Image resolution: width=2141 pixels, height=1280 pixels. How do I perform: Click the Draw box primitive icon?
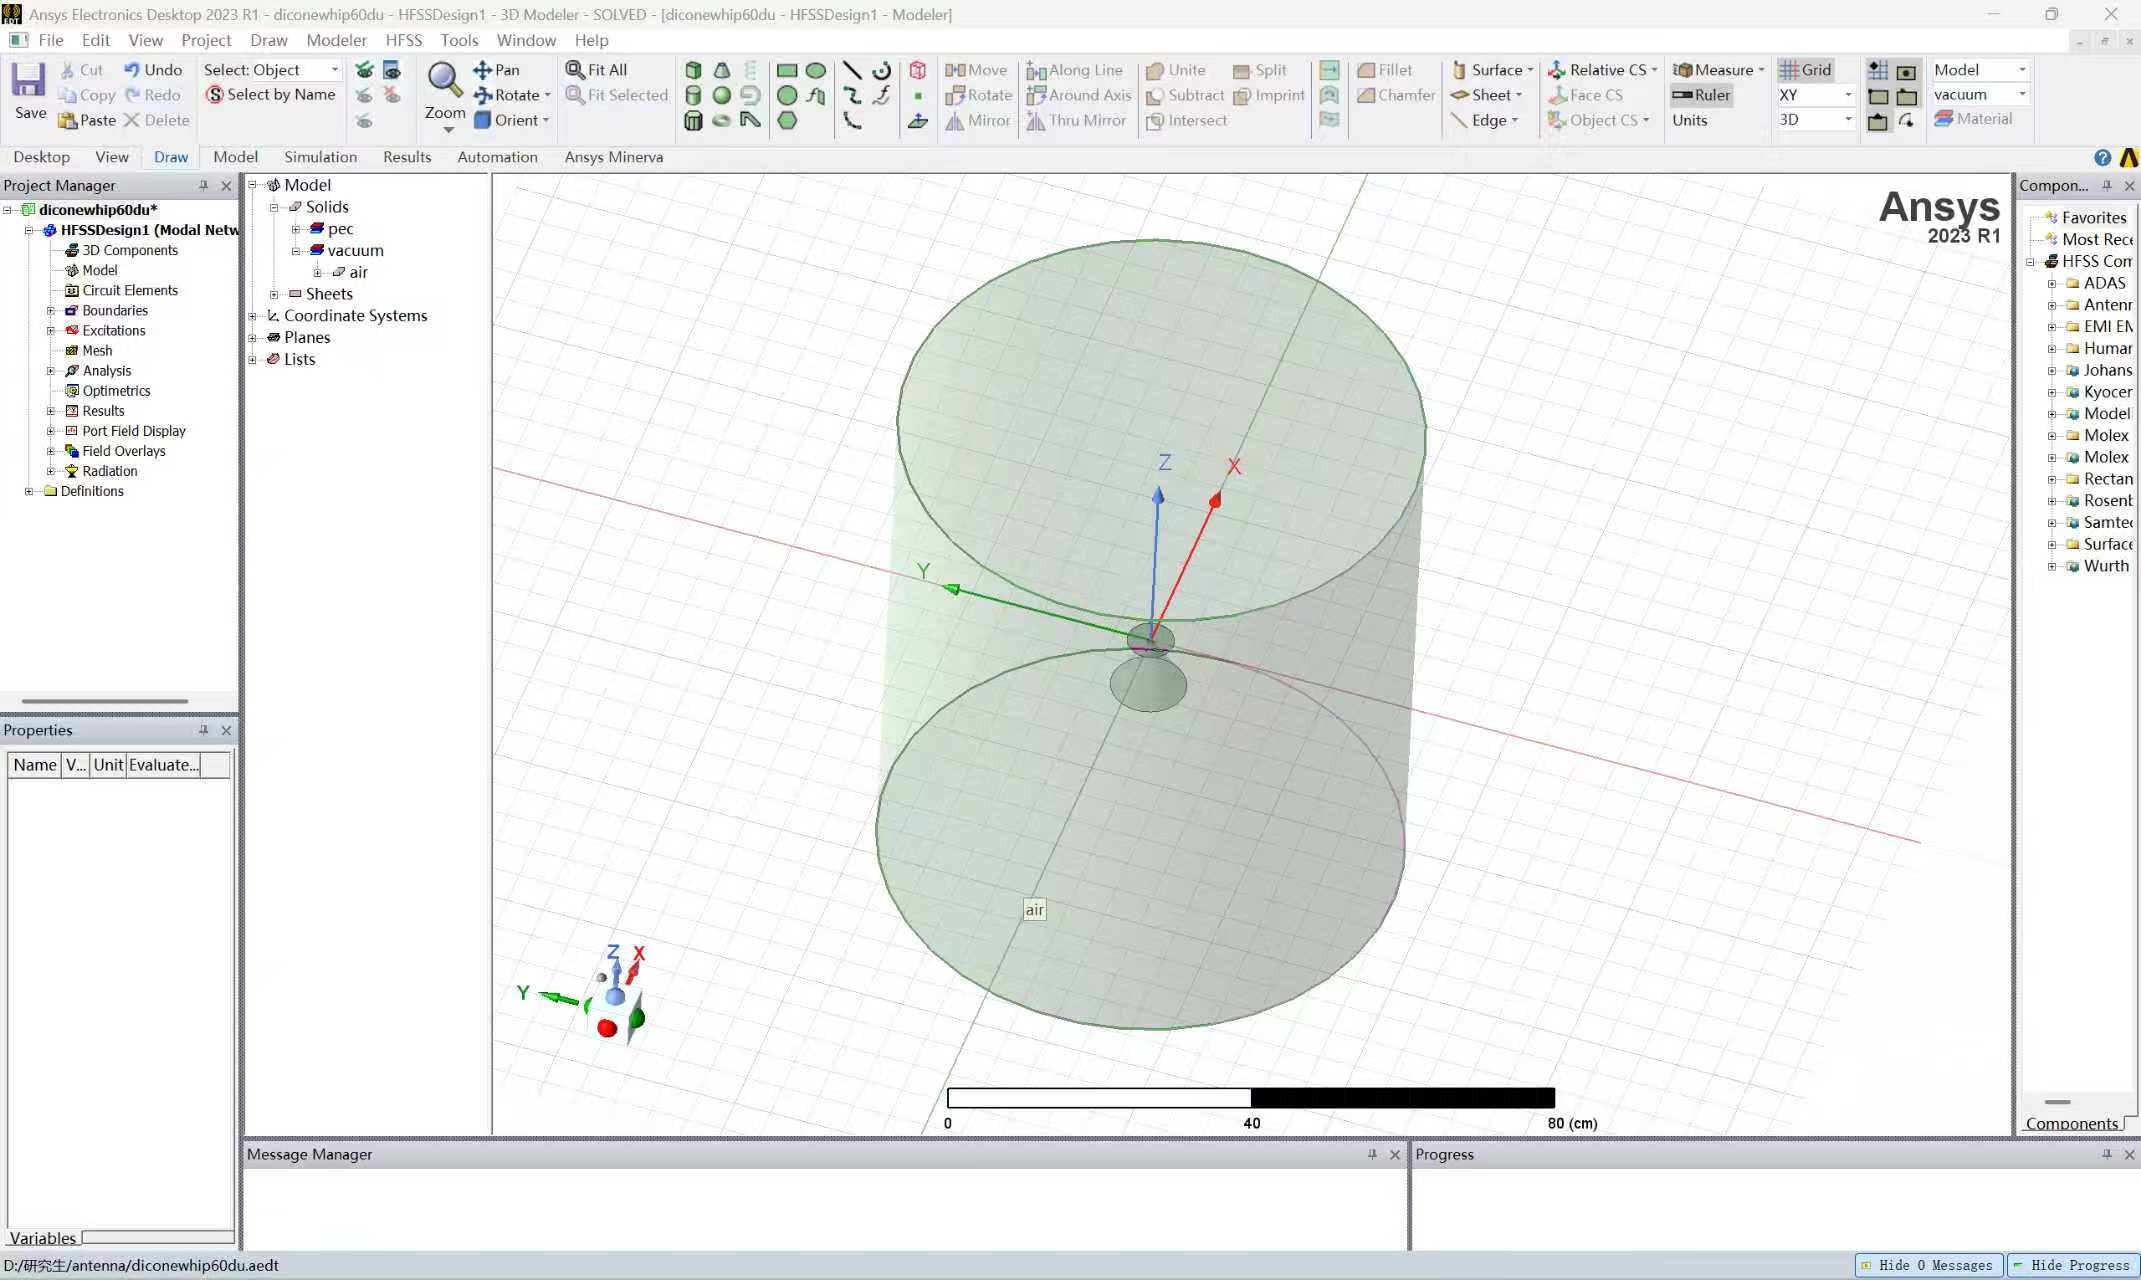pyautogui.click(x=693, y=70)
